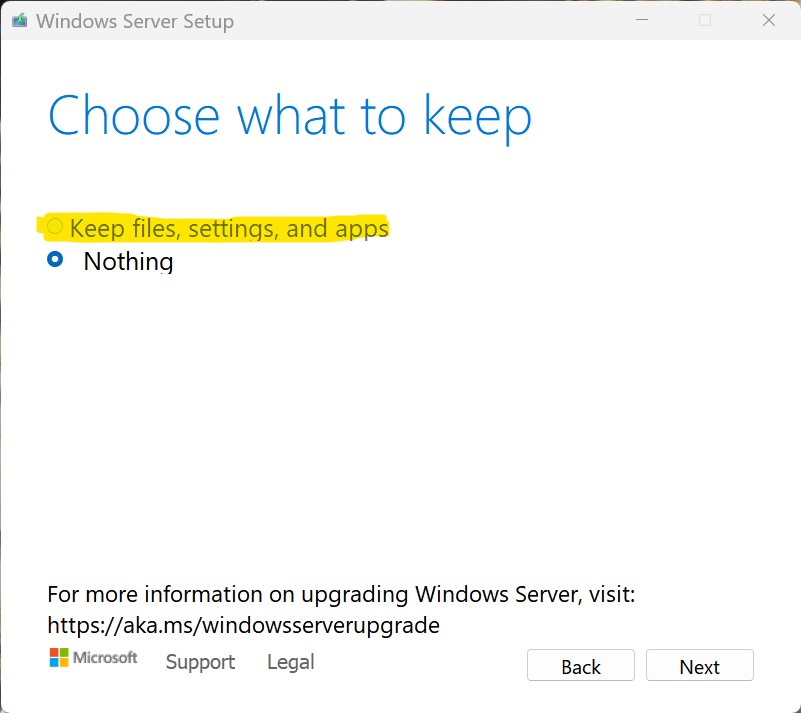Click the greyed-out maximize window icon
The height and width of the screenshot is (713, 801).
pyautogui.click(x=705, y=20)
